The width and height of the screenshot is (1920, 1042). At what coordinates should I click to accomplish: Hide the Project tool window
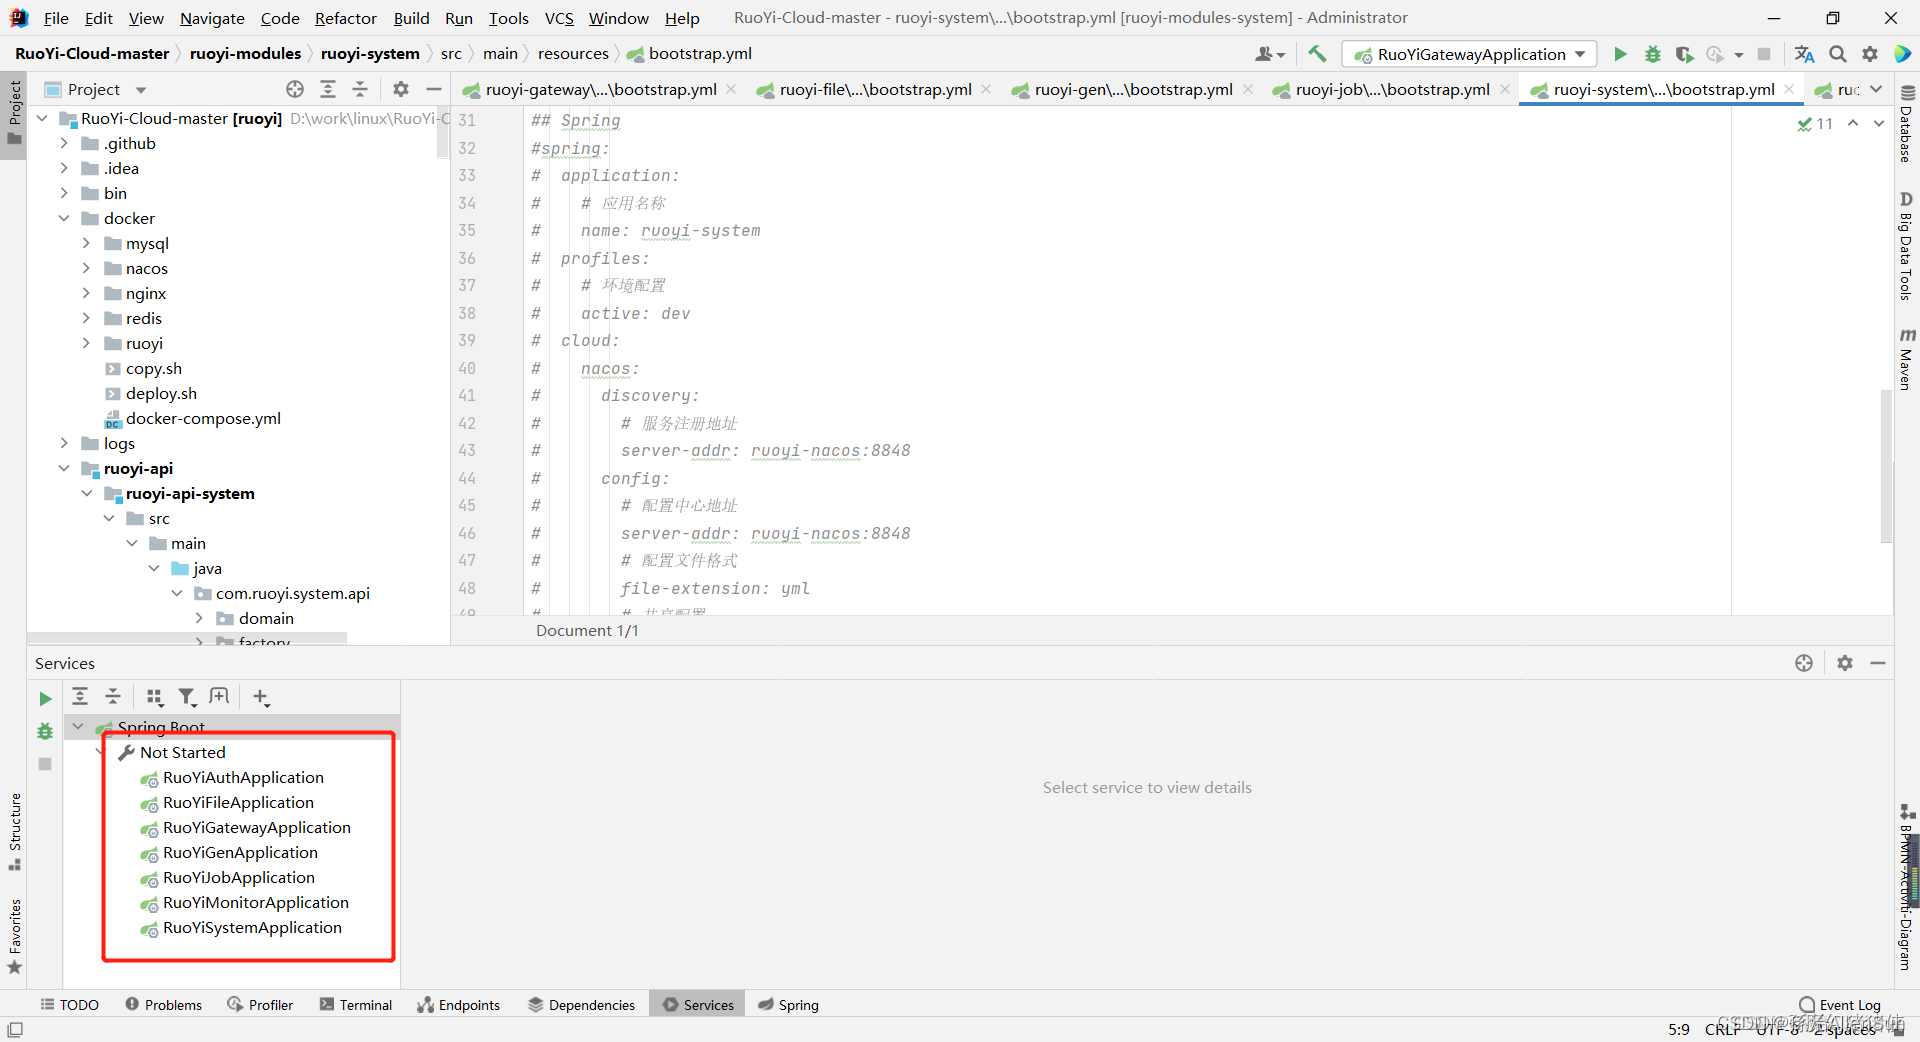(x=433, y=89)
